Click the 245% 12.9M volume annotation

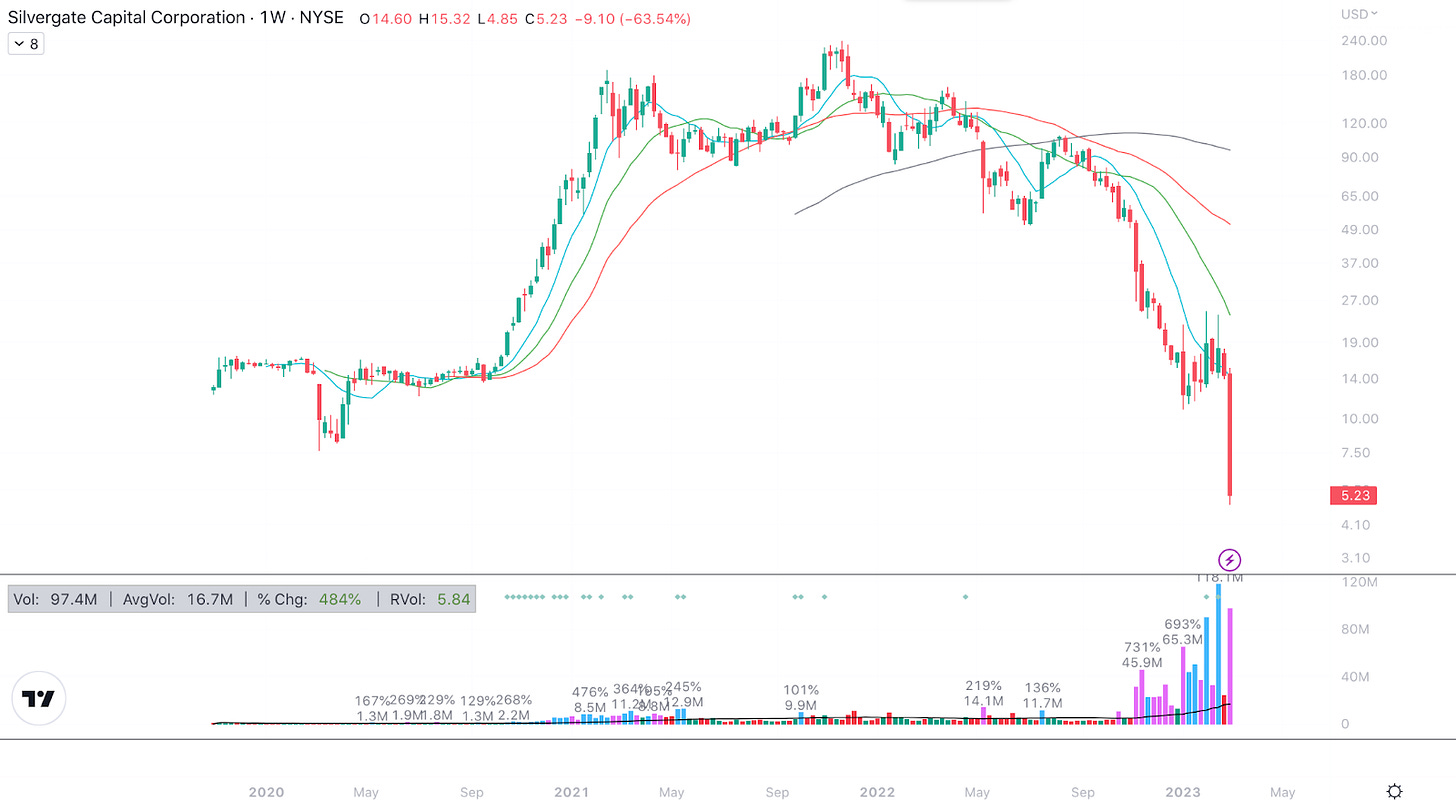point(683,695)
